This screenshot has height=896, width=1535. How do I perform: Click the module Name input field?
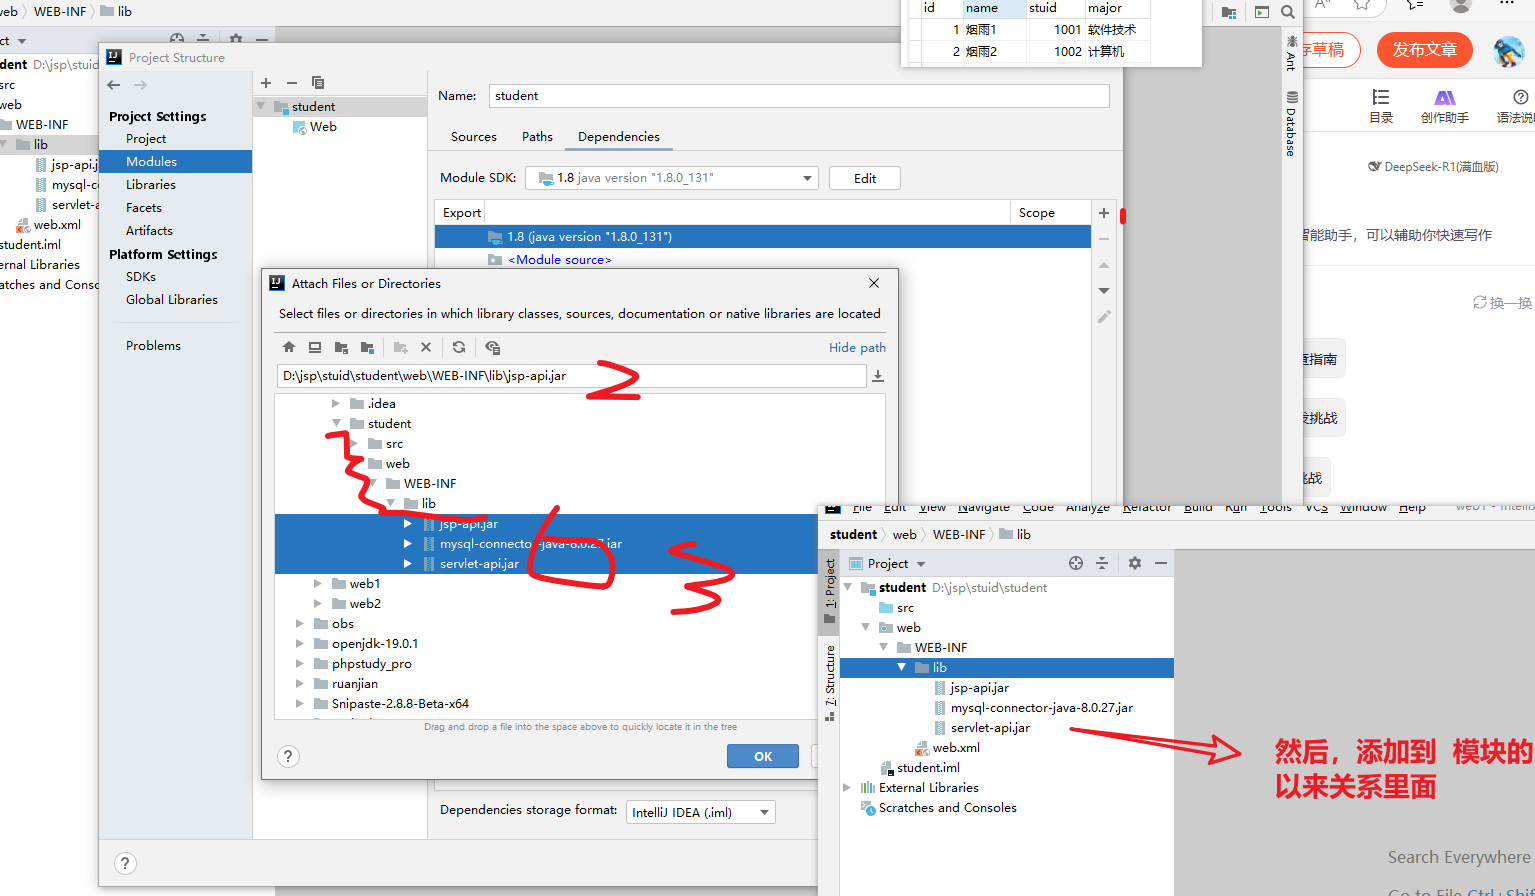799,96
